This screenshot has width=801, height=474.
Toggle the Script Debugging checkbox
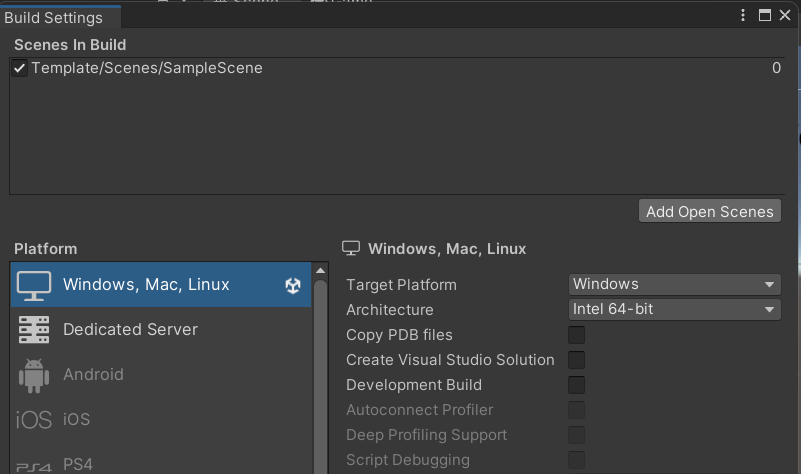(x=576, y=460)
